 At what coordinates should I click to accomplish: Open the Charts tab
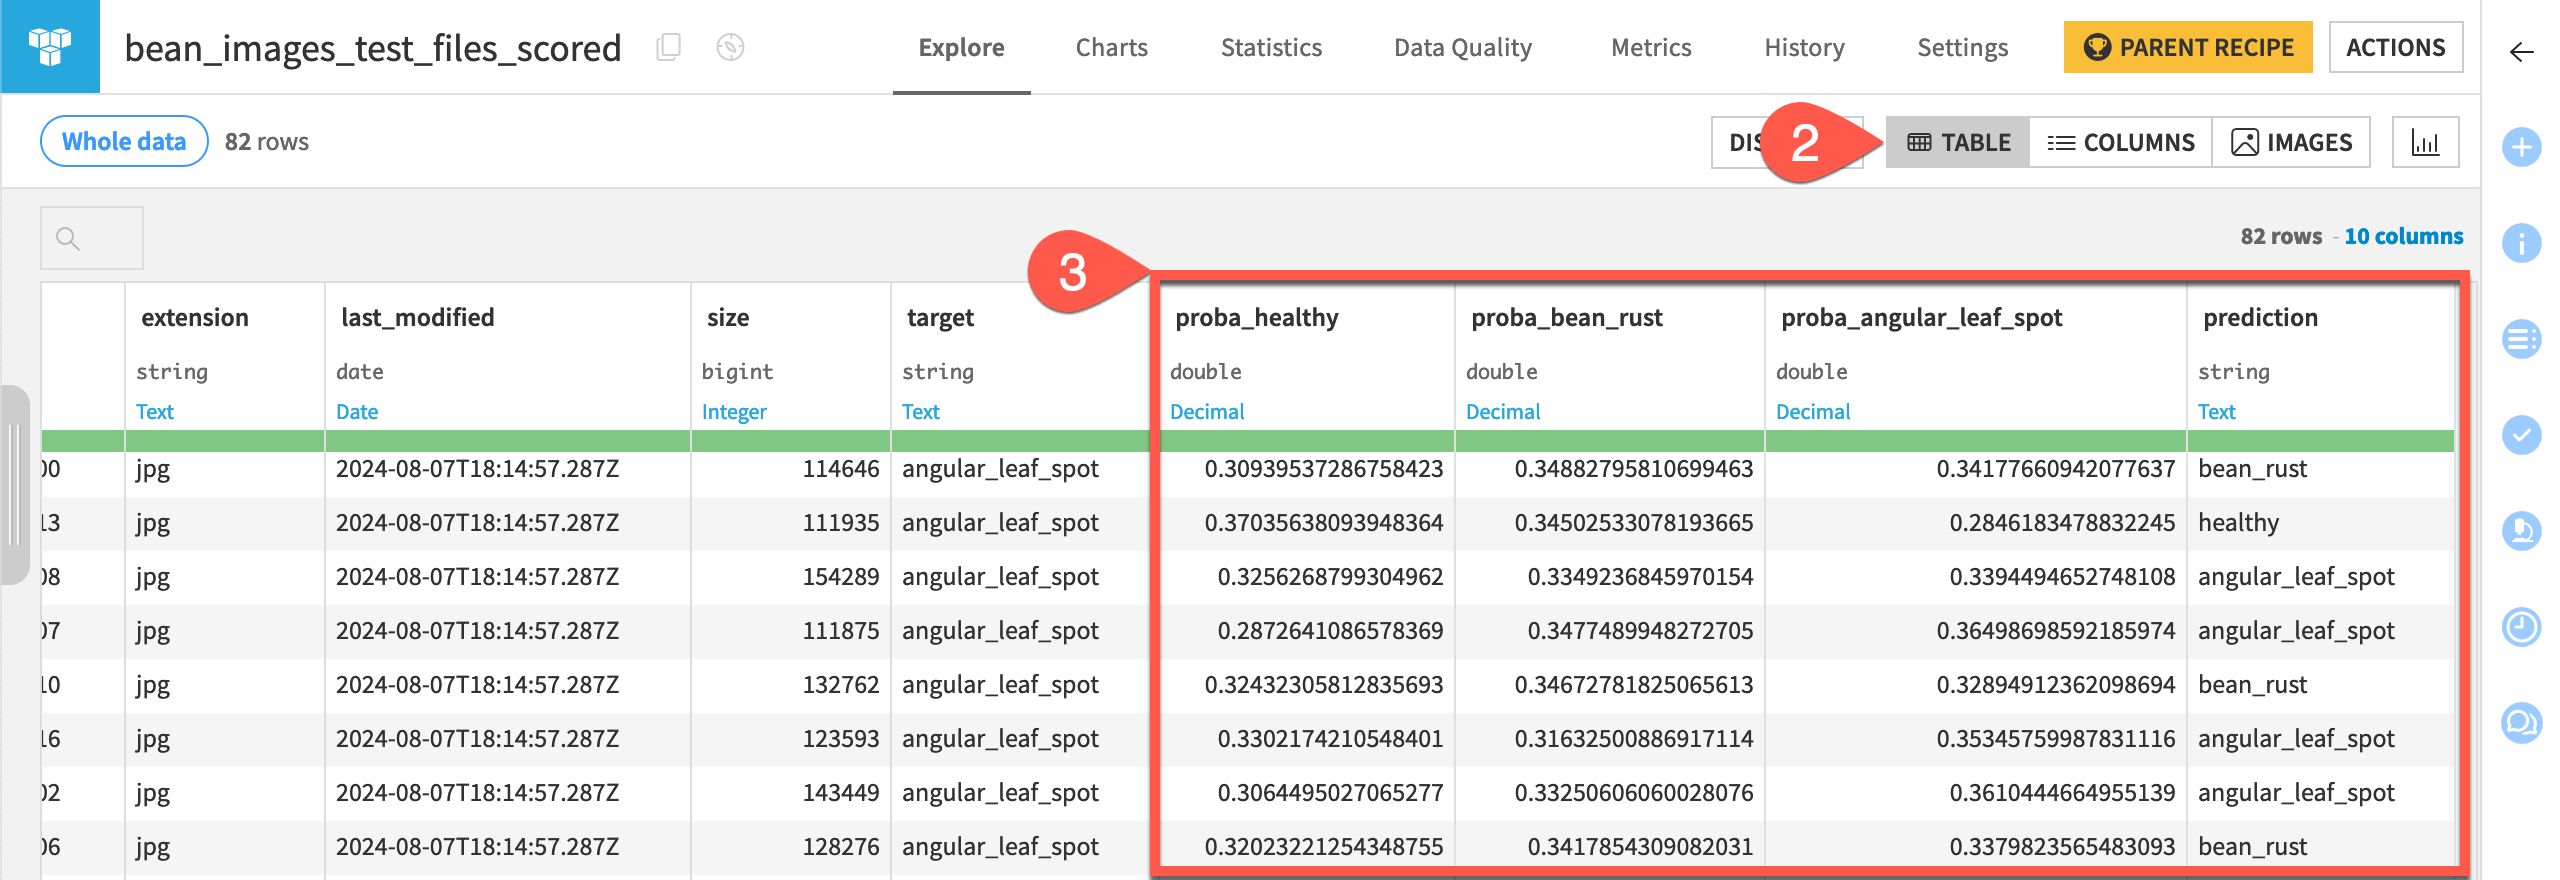click(x=1111, y=47)
